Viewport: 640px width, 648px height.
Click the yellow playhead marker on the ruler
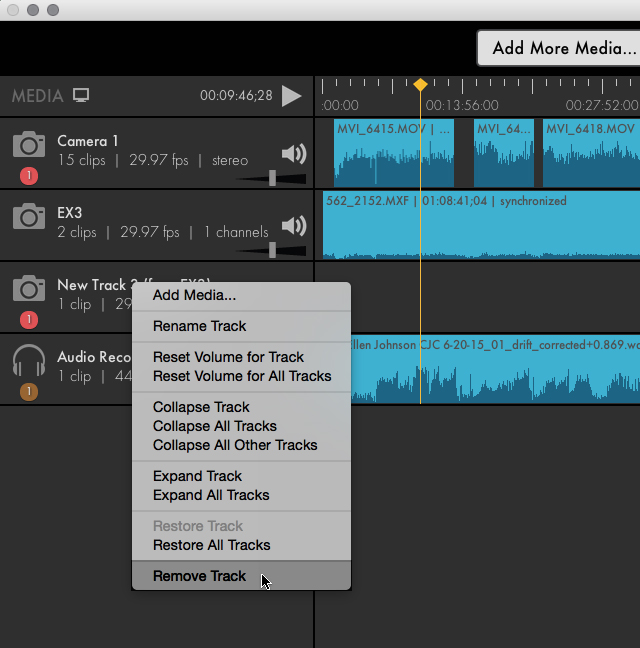(420, 84)
